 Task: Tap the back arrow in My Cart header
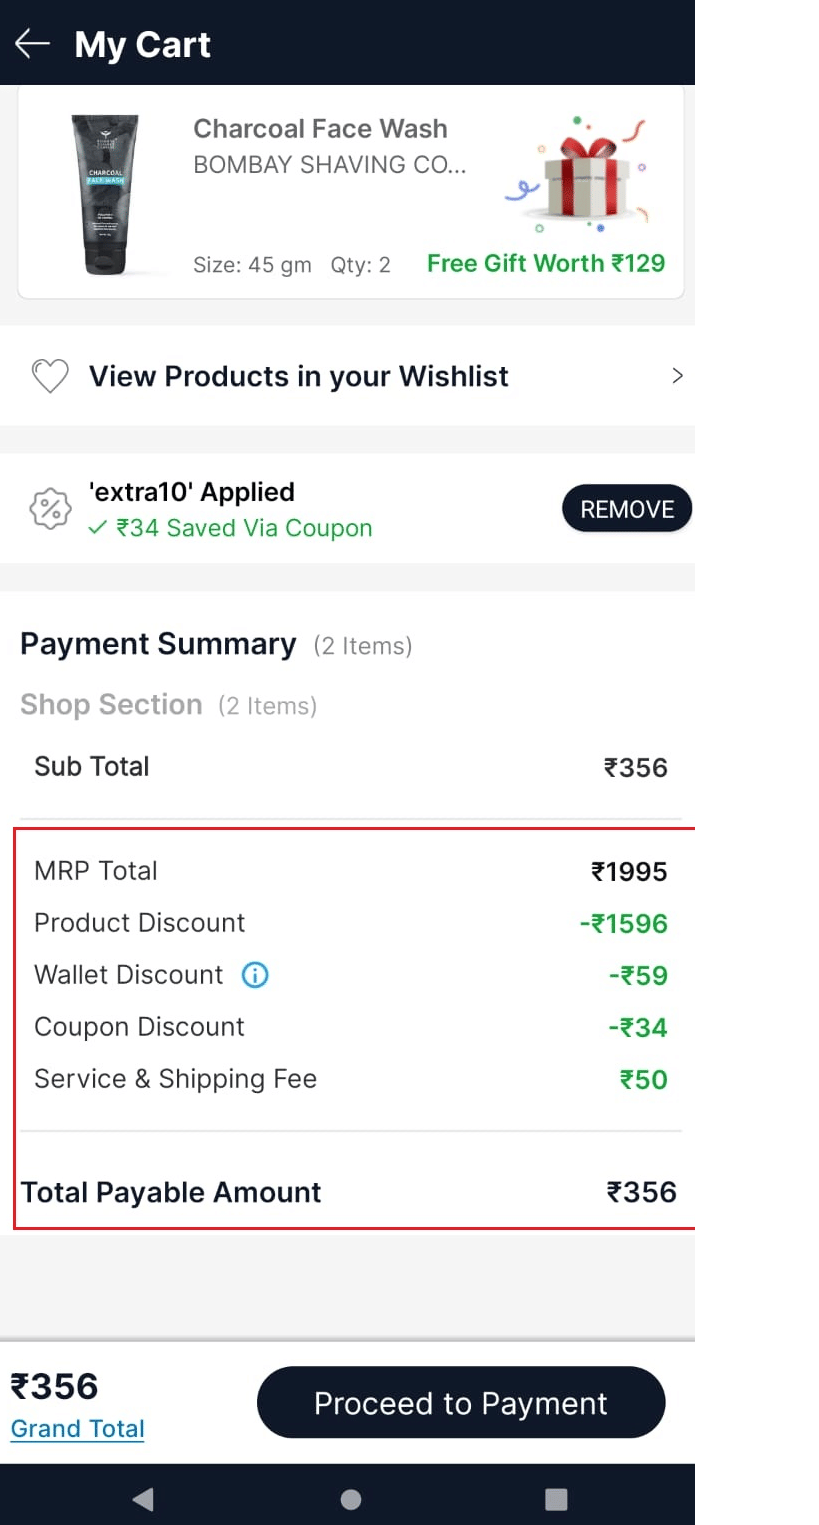pyautogui.click(x=32, y=44)
